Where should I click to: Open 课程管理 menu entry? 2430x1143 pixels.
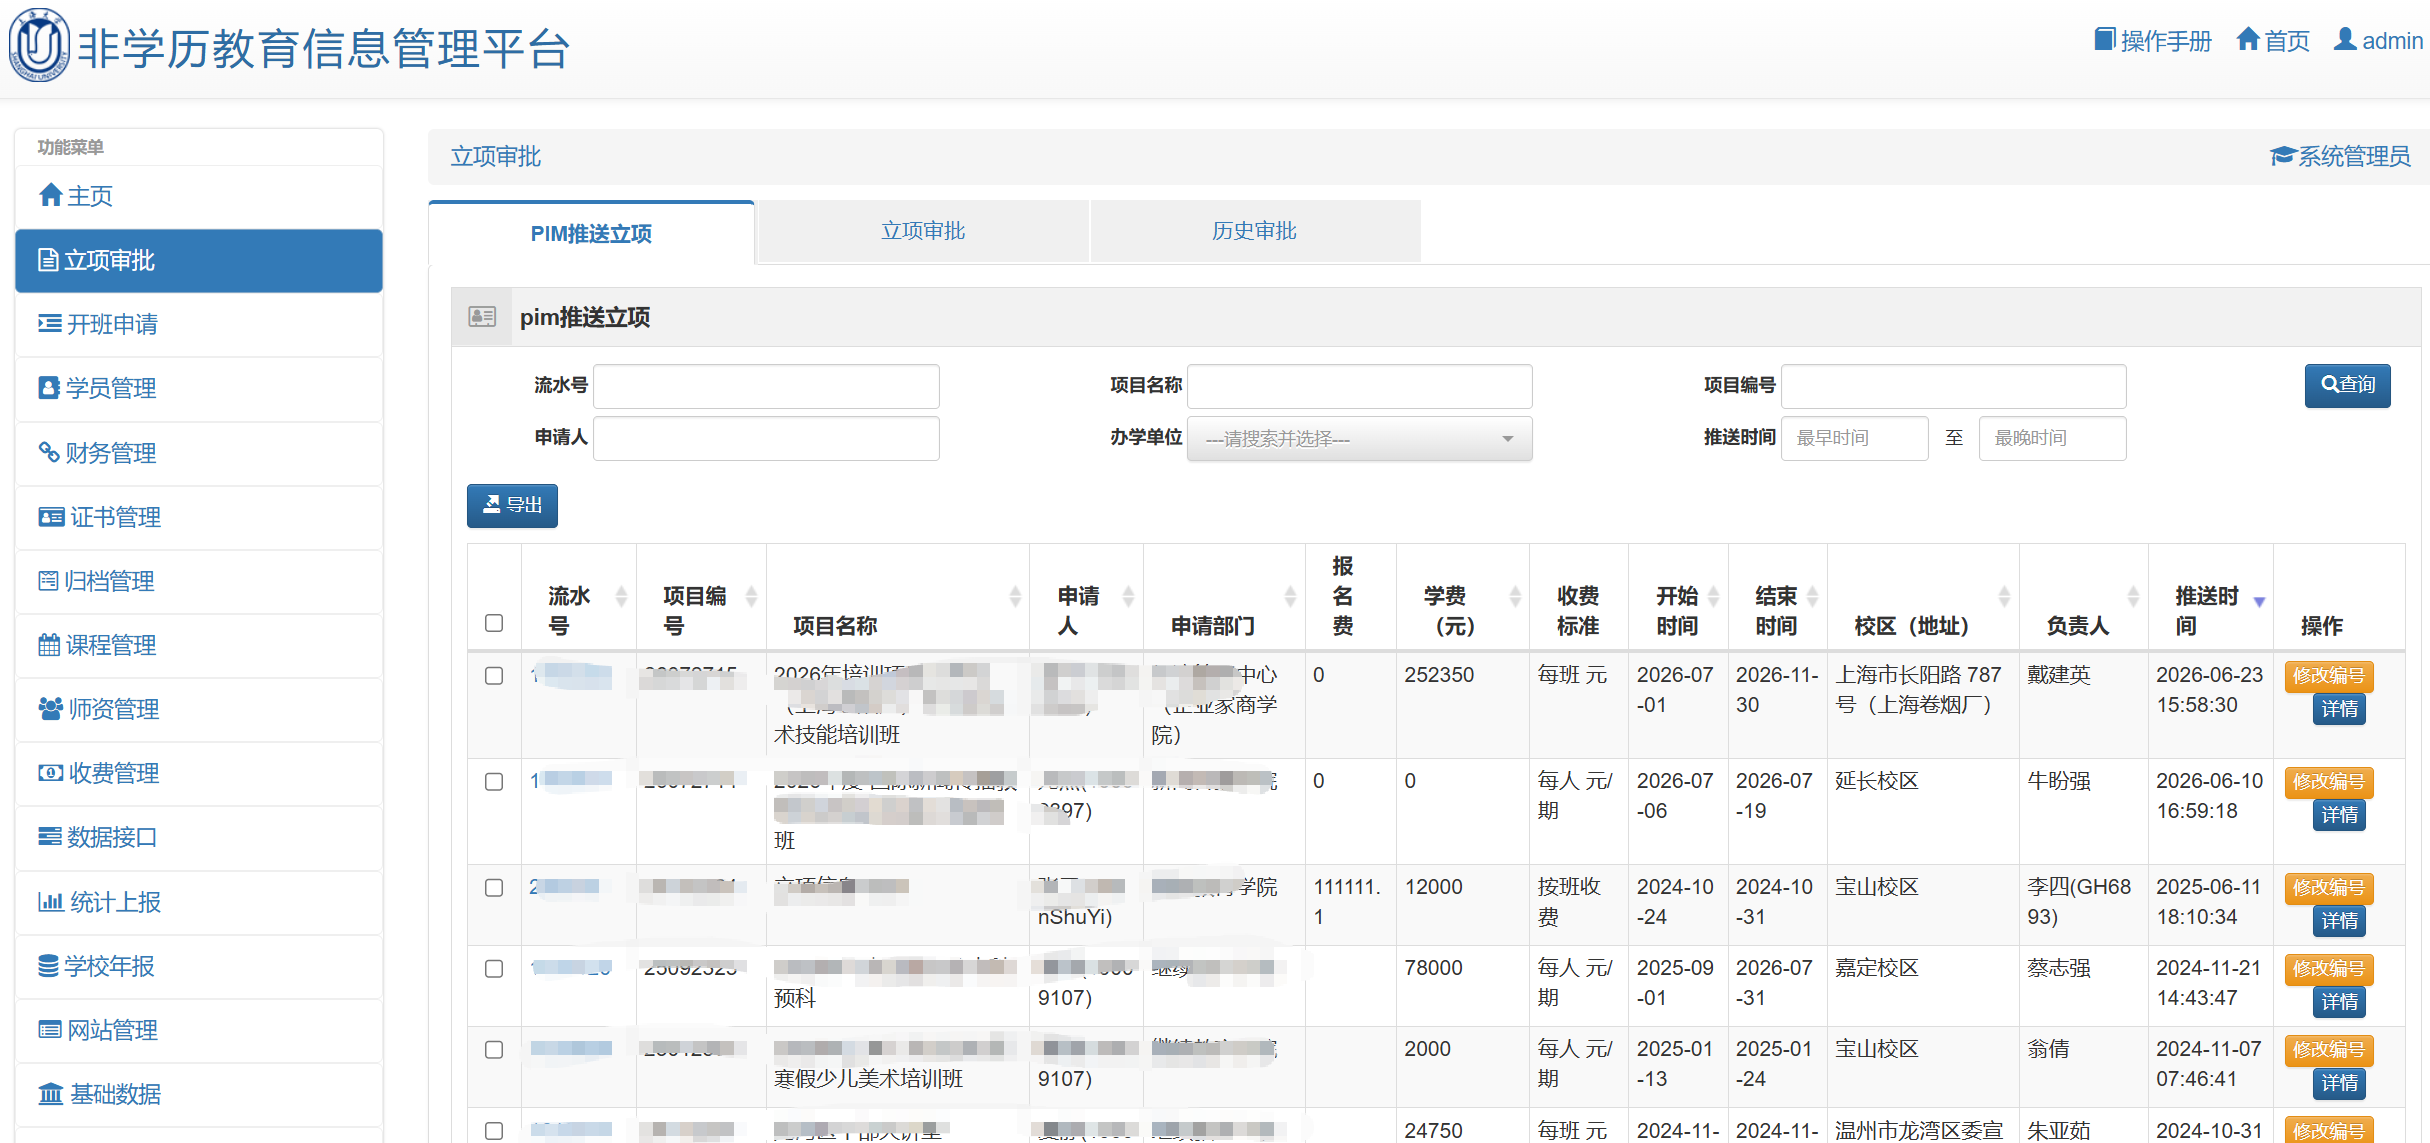(x=199, y=645)
